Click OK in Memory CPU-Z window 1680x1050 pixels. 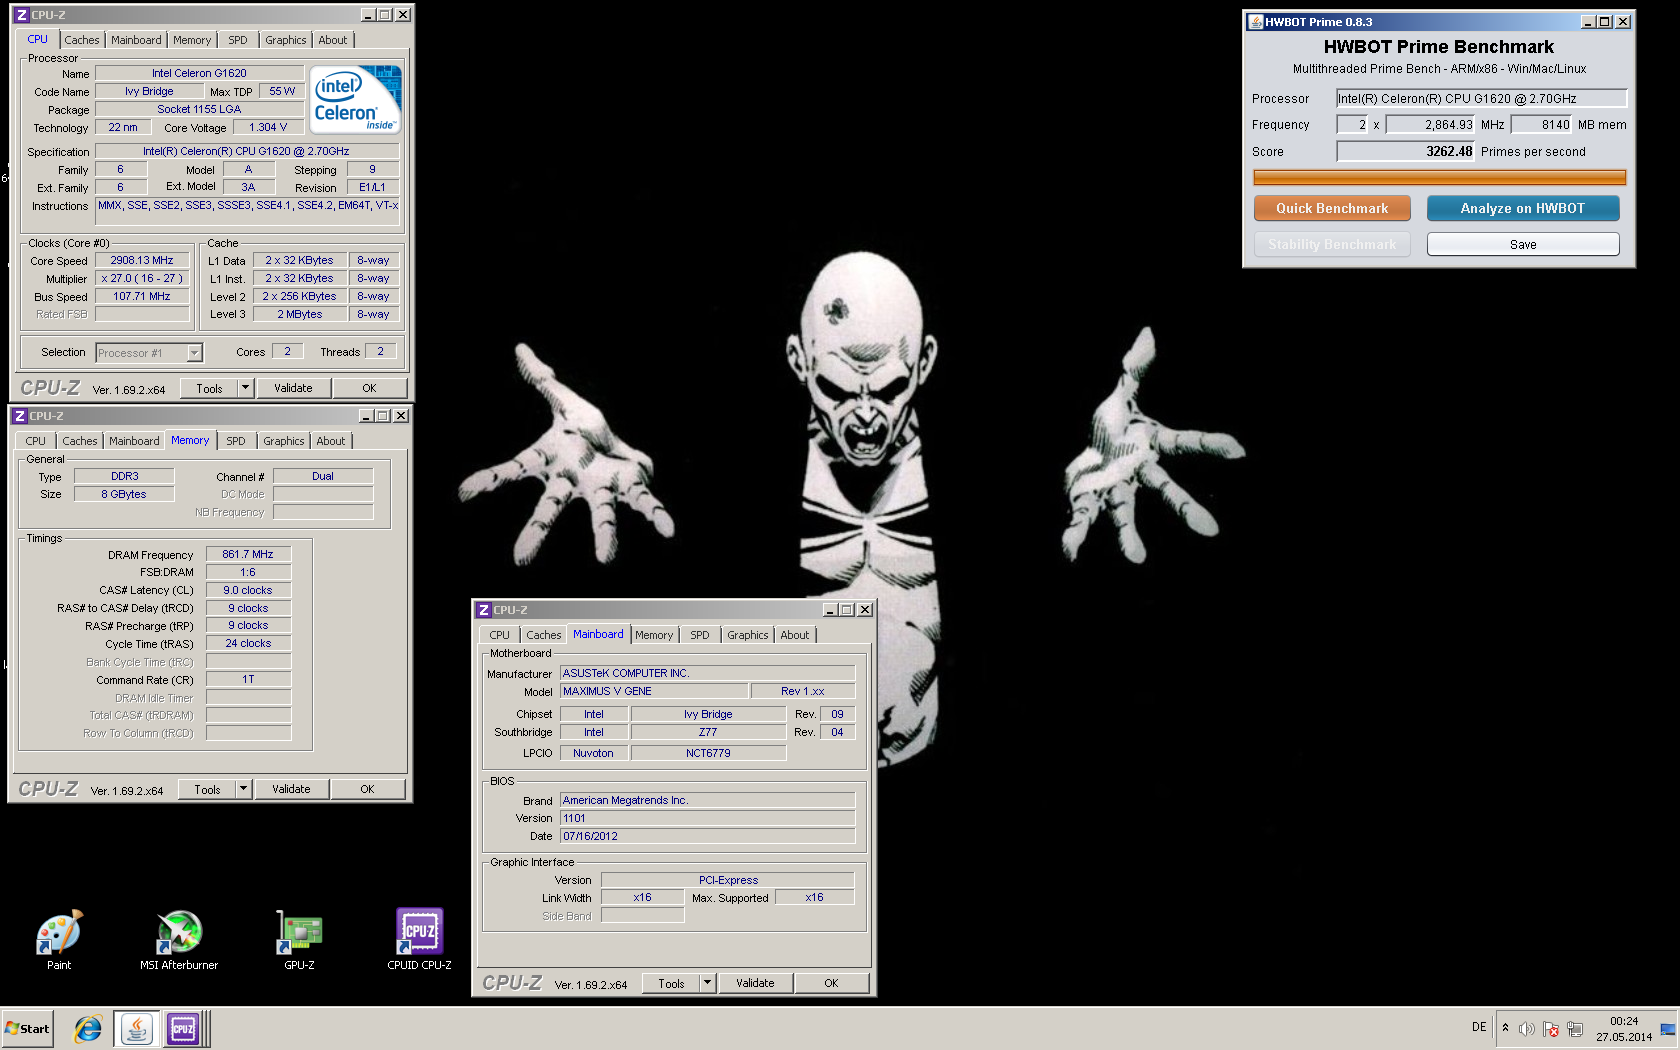coord(367,789)
